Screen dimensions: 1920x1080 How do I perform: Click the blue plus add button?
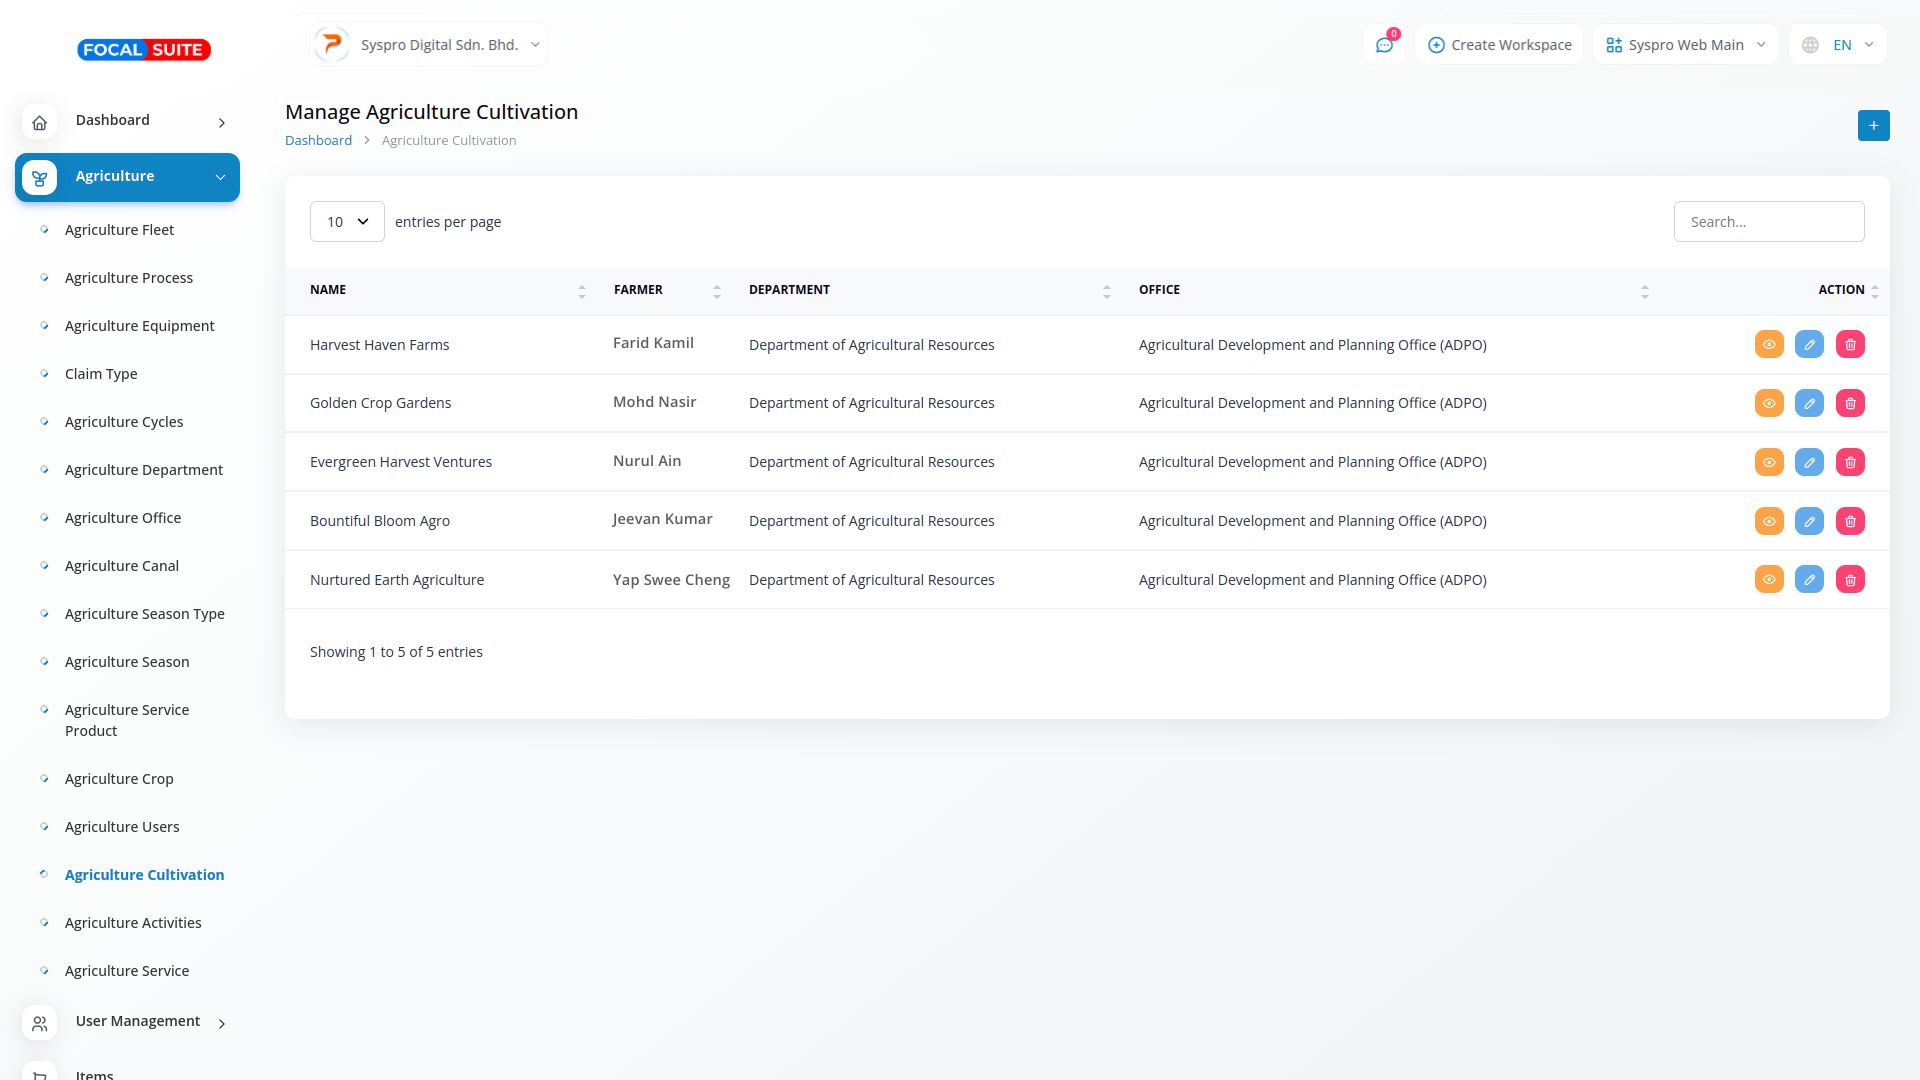click(1873, 125)
